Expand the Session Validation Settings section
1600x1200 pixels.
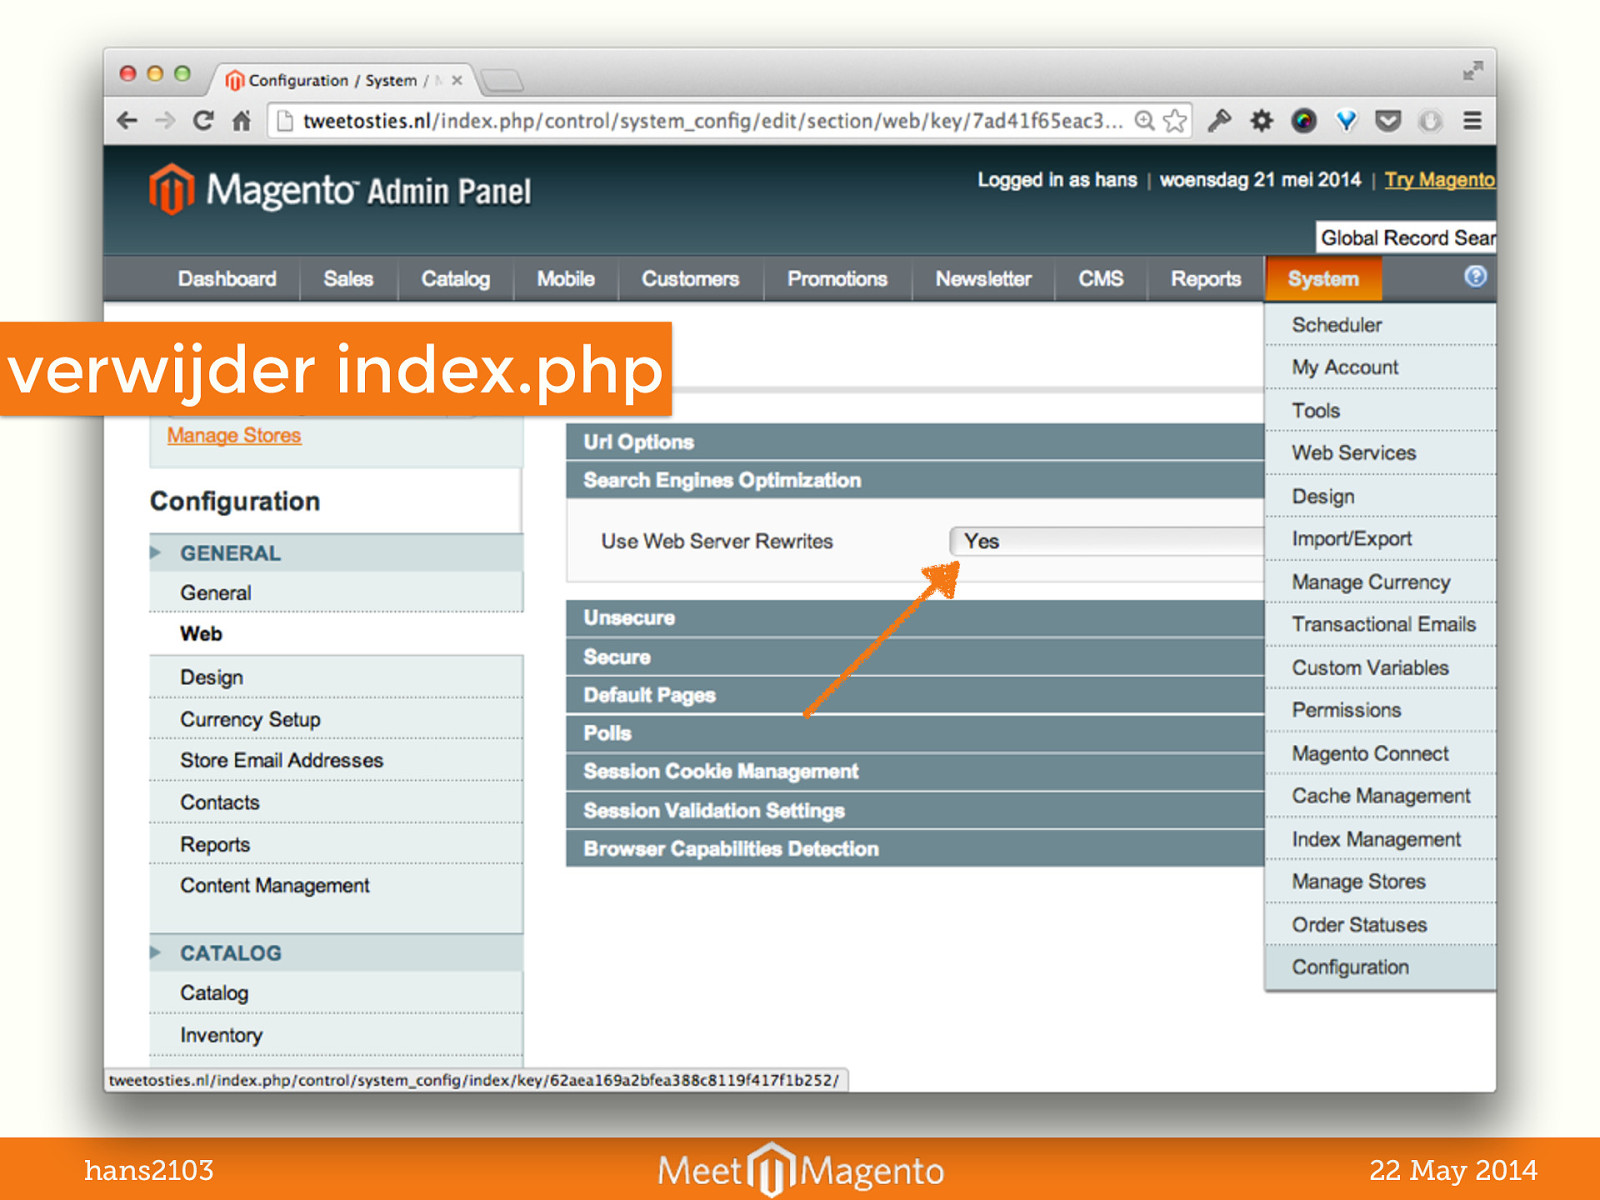pos(915,810)
